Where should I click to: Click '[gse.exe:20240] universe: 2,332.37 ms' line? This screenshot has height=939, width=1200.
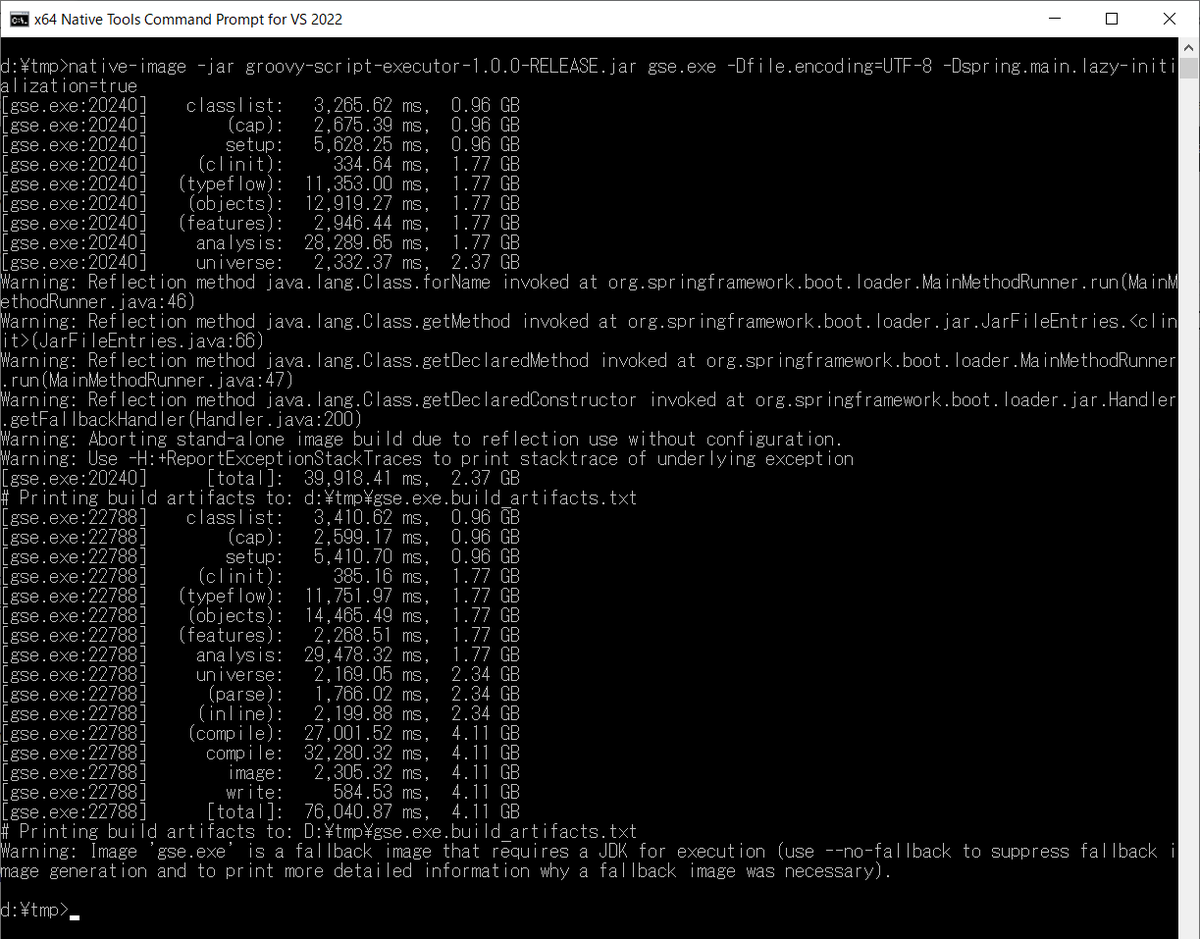click(x=261, y=263)
